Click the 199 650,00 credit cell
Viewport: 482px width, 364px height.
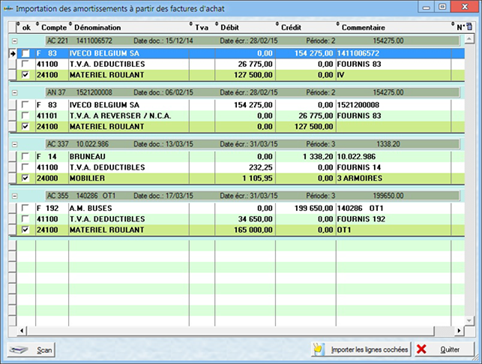pyautogui.click(x=306, y=208)
